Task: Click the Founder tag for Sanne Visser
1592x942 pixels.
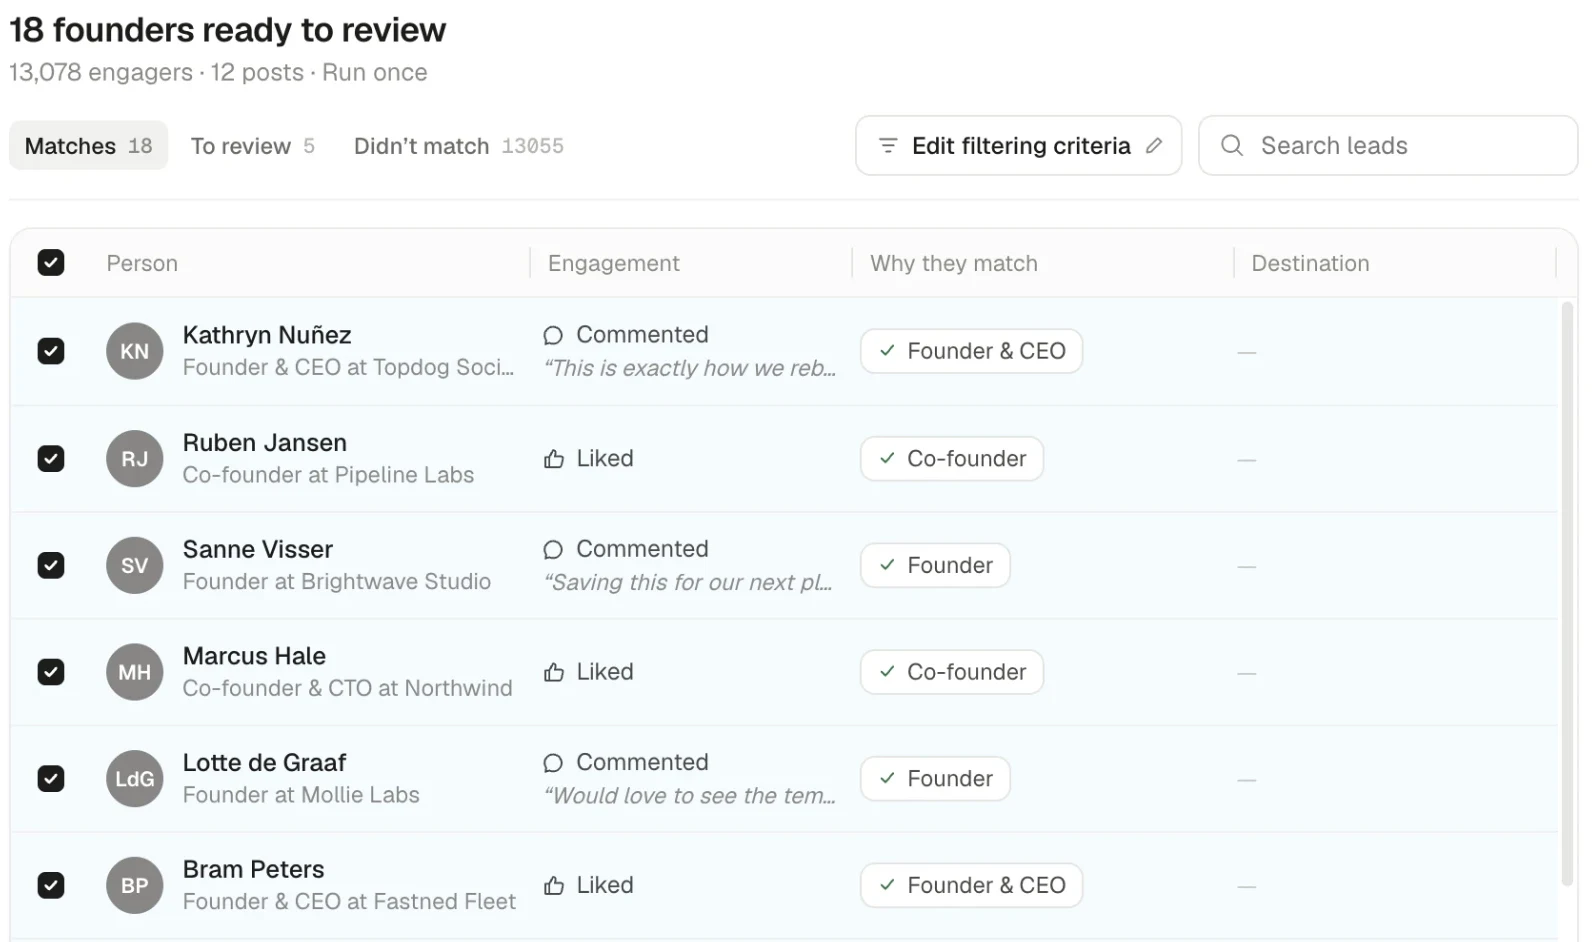Action: (x=936, y=565)
